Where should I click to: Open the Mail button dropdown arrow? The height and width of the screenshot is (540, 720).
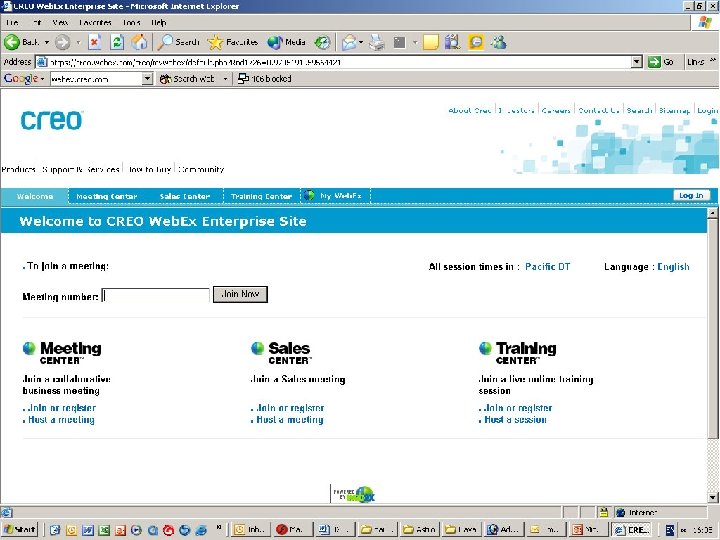click(361, 43)
